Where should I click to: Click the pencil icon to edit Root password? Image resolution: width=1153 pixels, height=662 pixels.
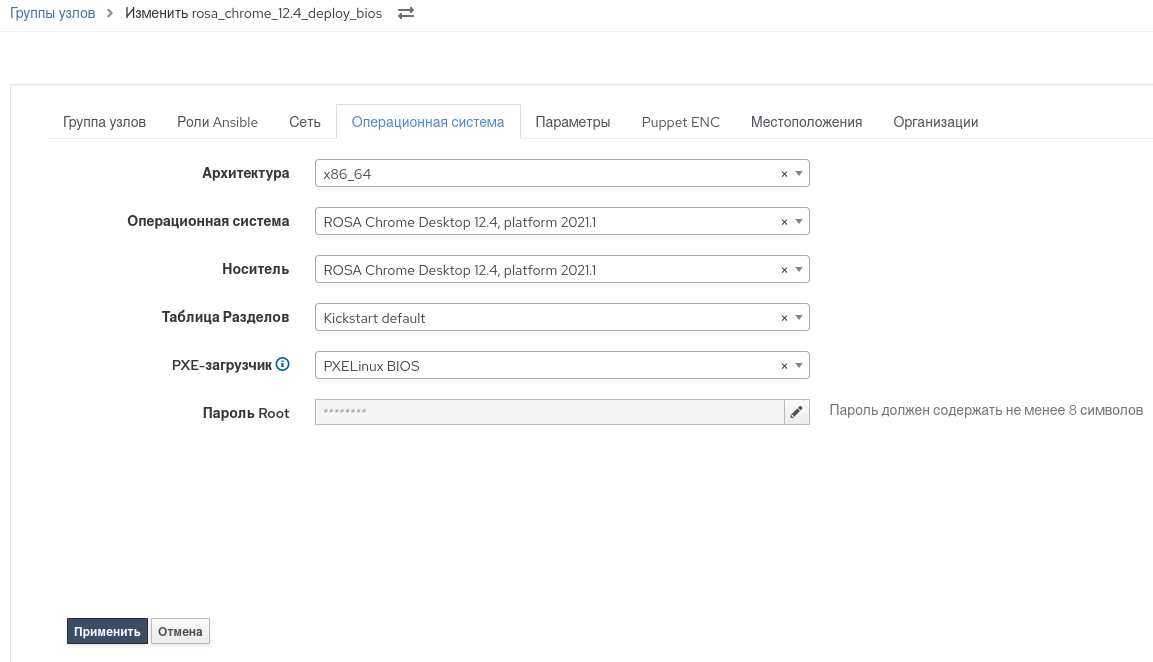(796, 412)
